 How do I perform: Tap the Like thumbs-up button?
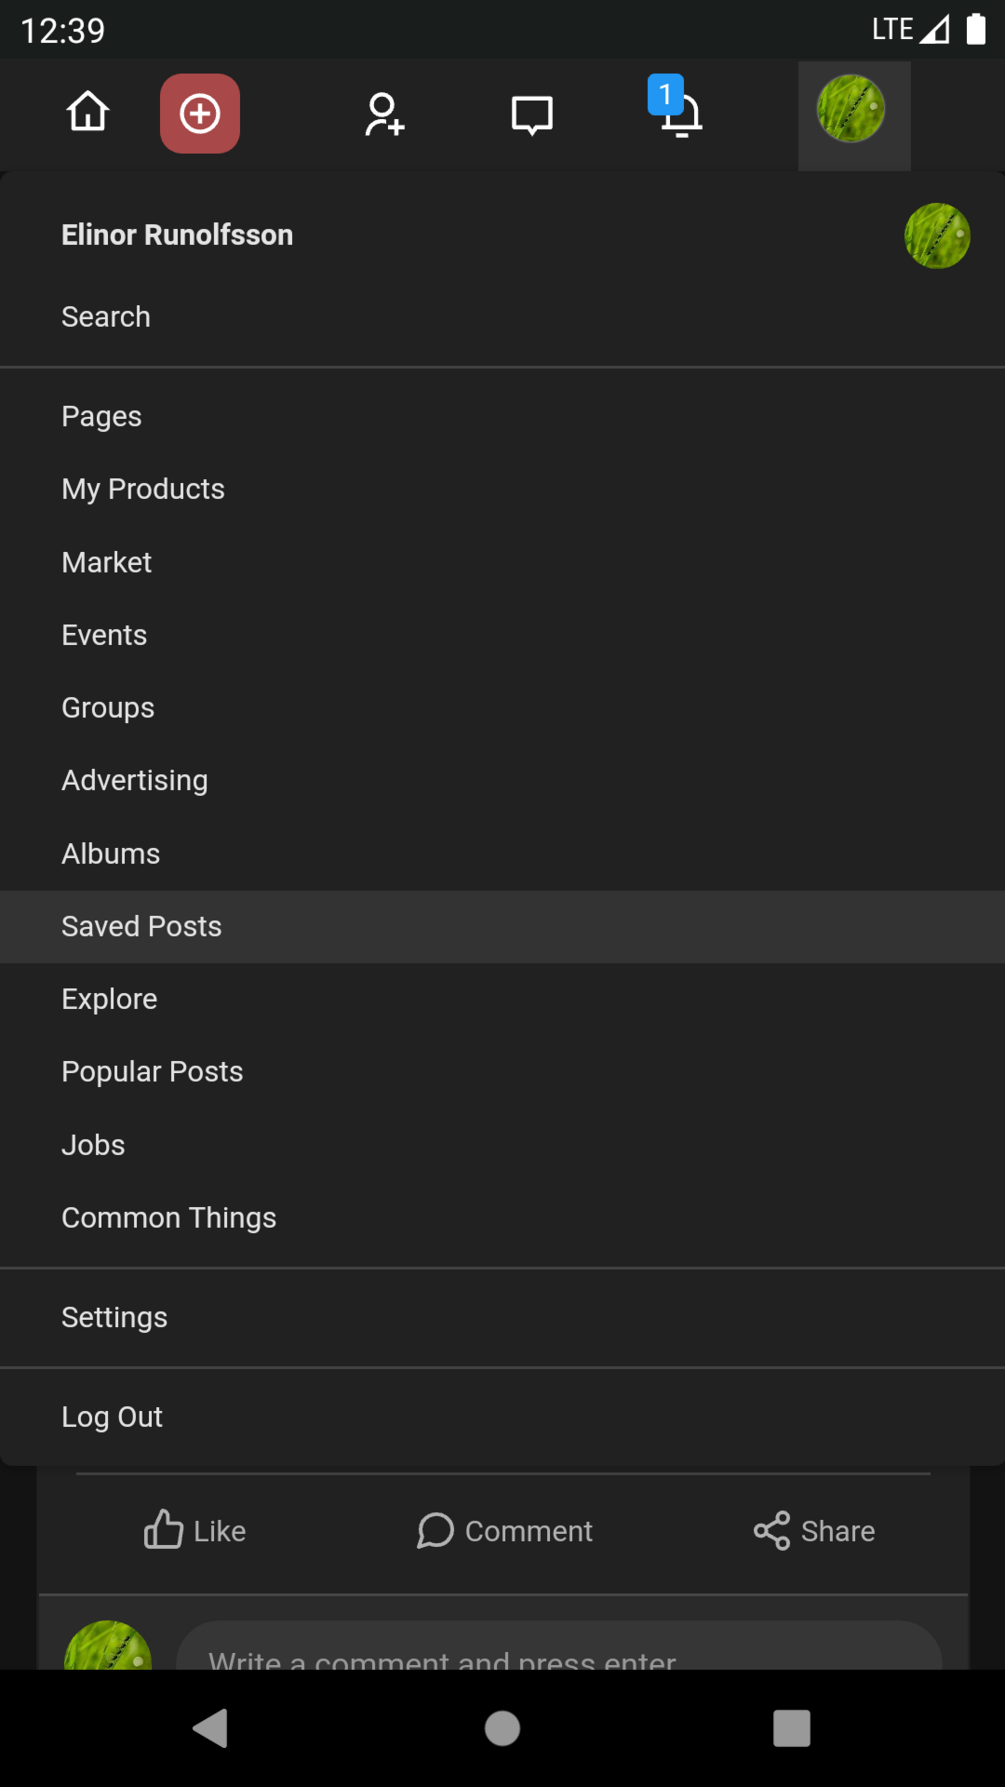click(195, 1530)
